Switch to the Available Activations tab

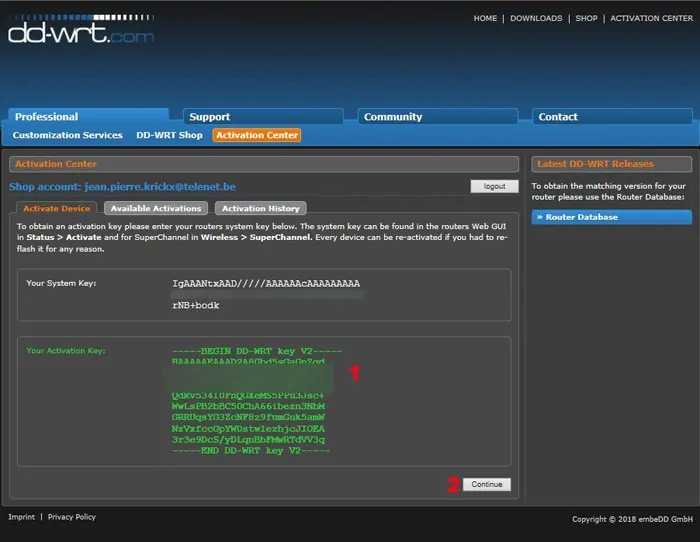pos(156,208)
